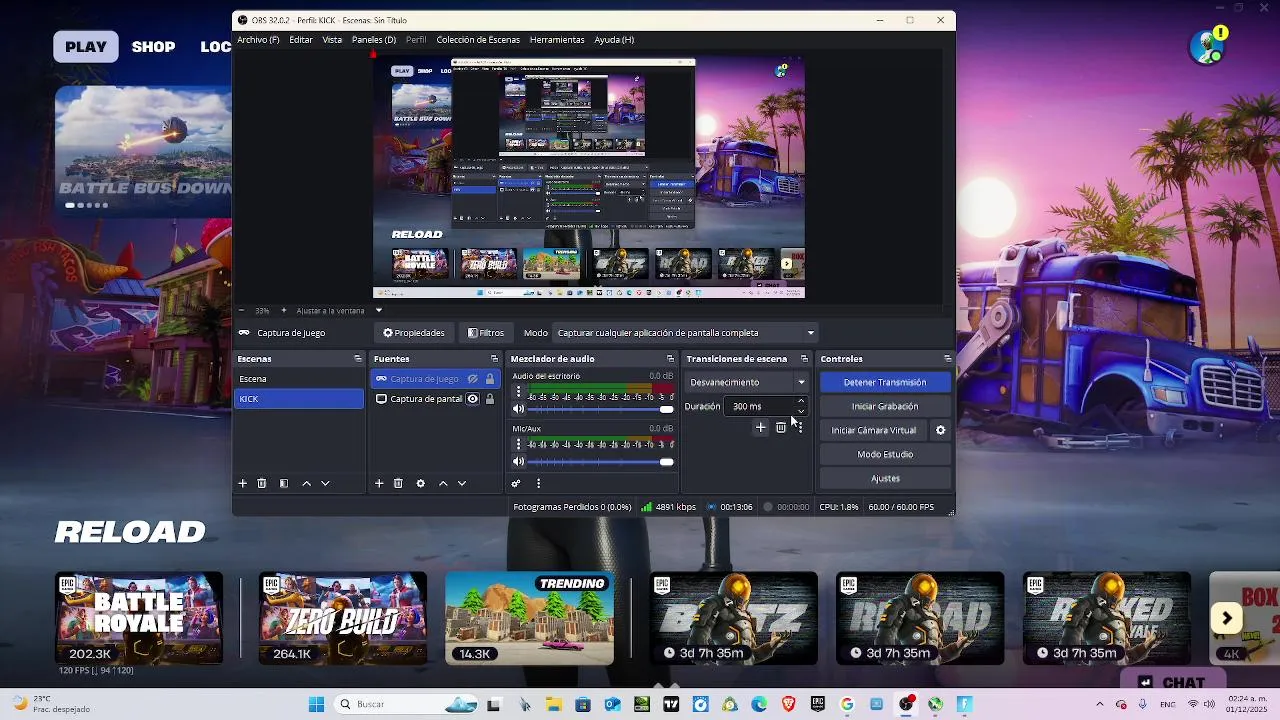Image resolution: width=1280 pixels, height=720 pixels.
Task: Increase Duración value with up arrow
Action: 801,402
